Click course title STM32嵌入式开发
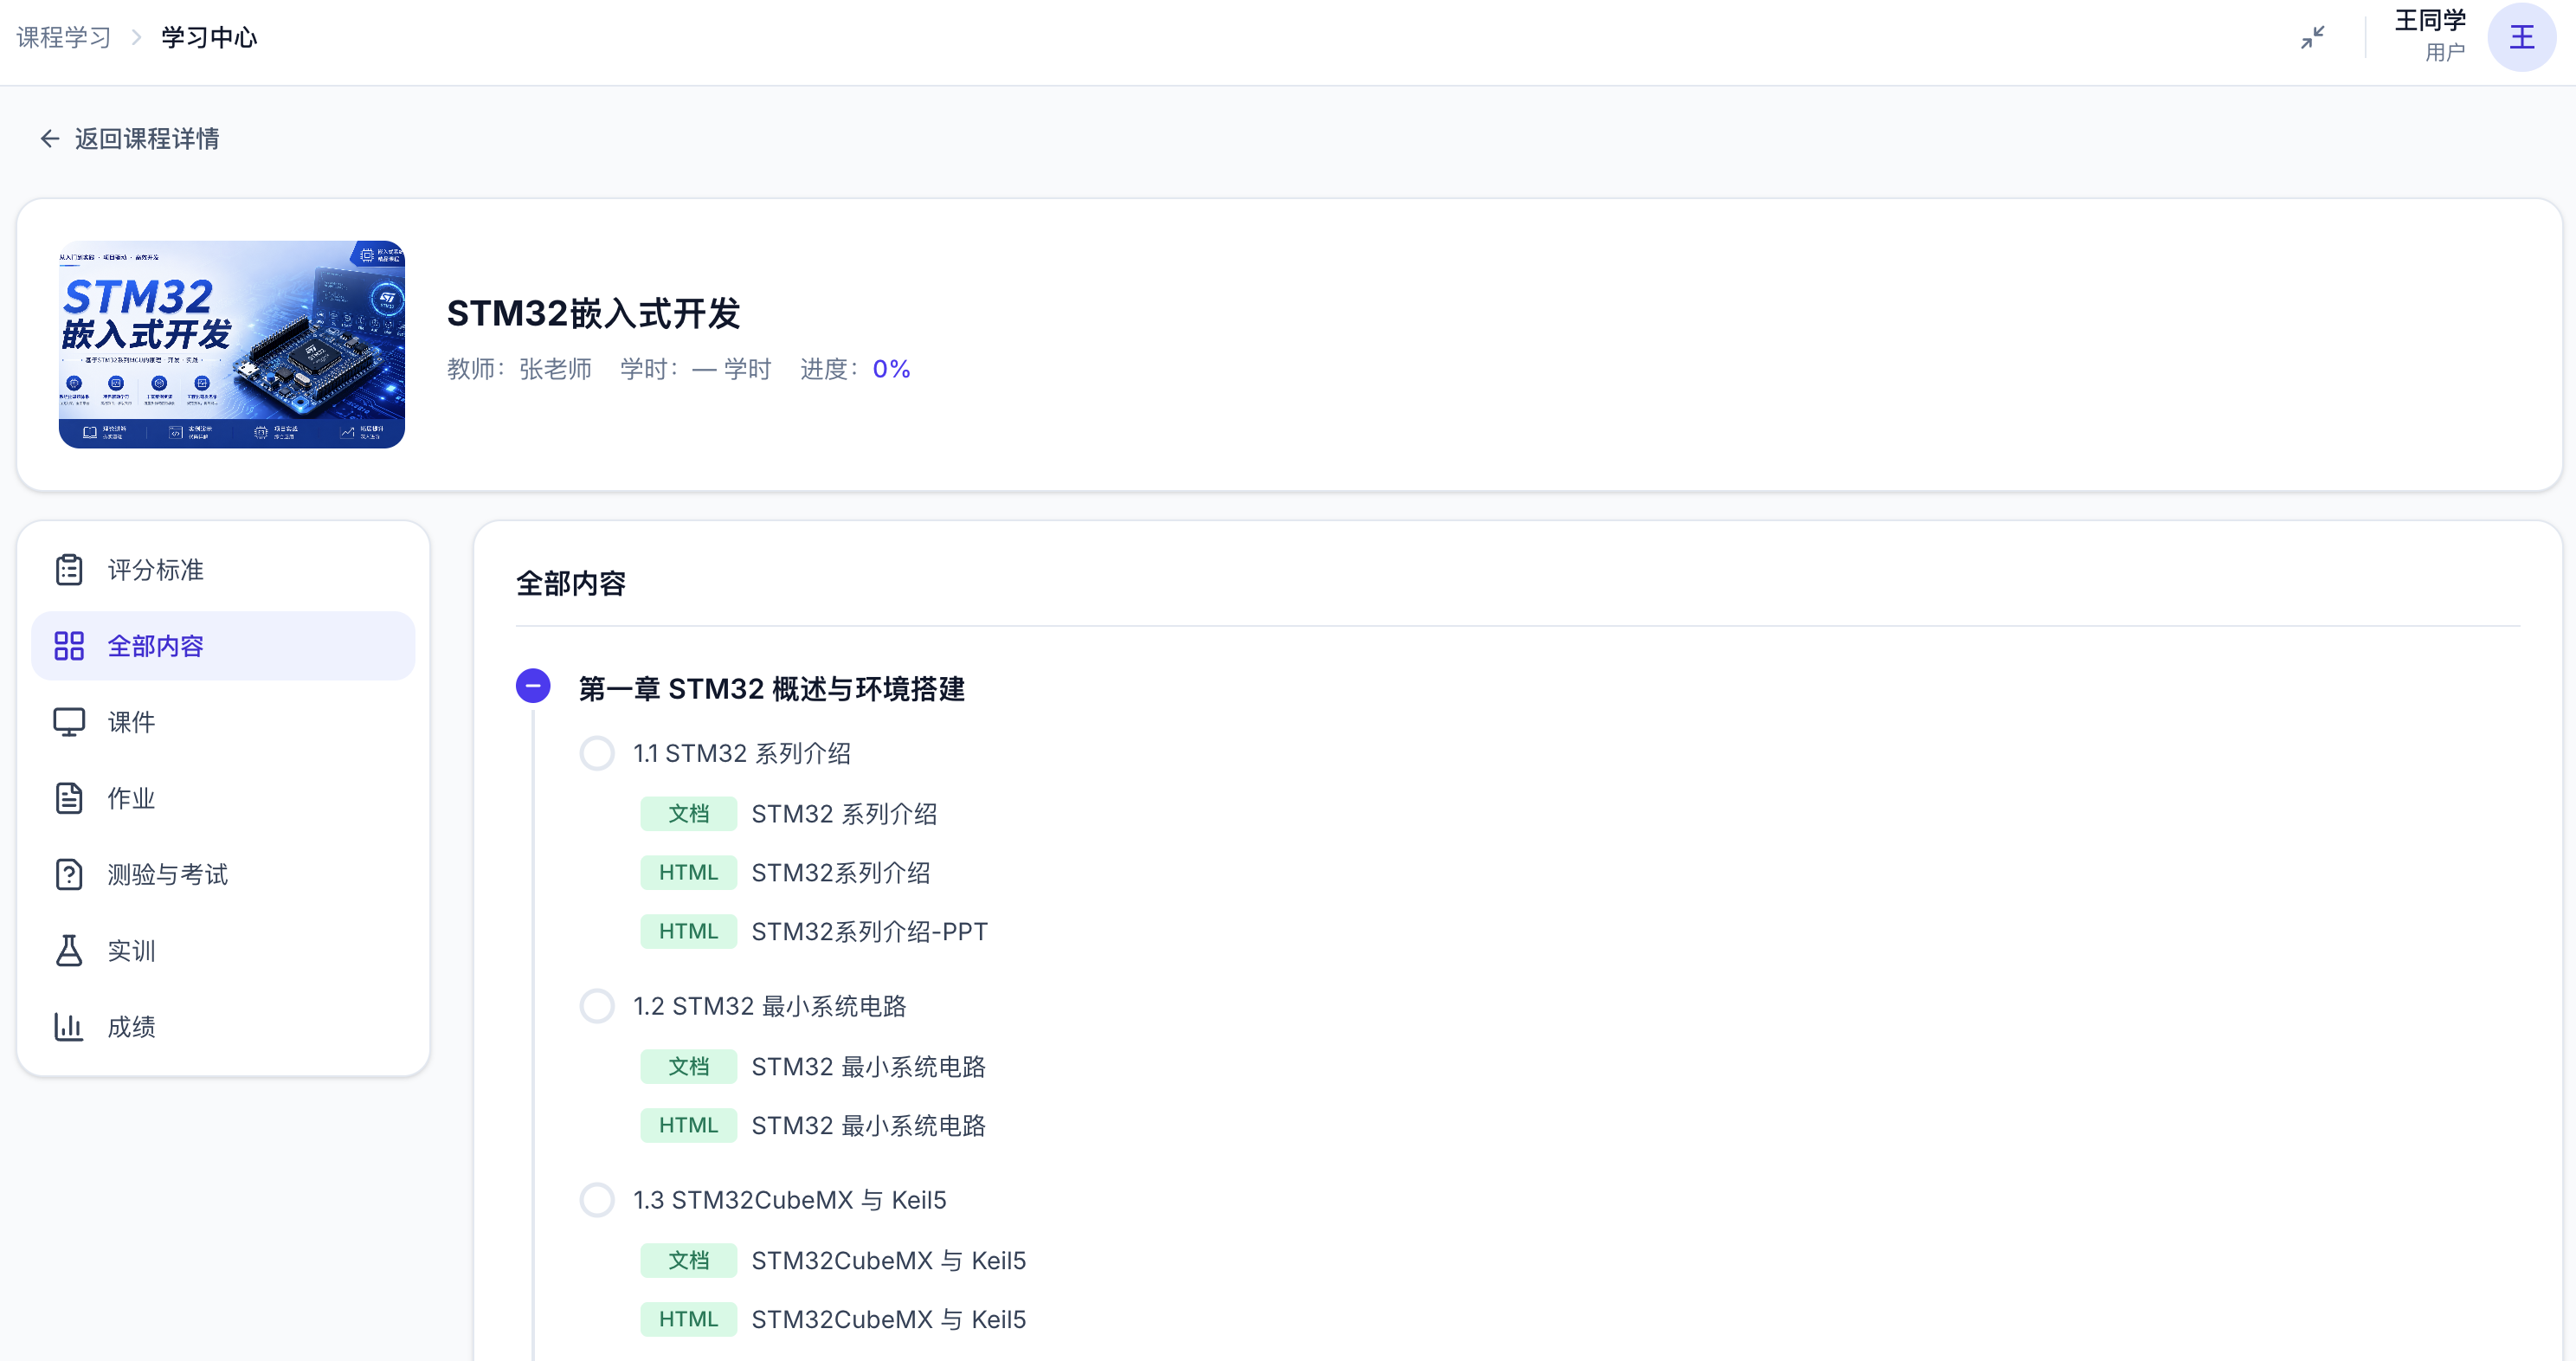Image resolution: width=2576 pixels, height=1361 pixels. [x=593, y=313]
